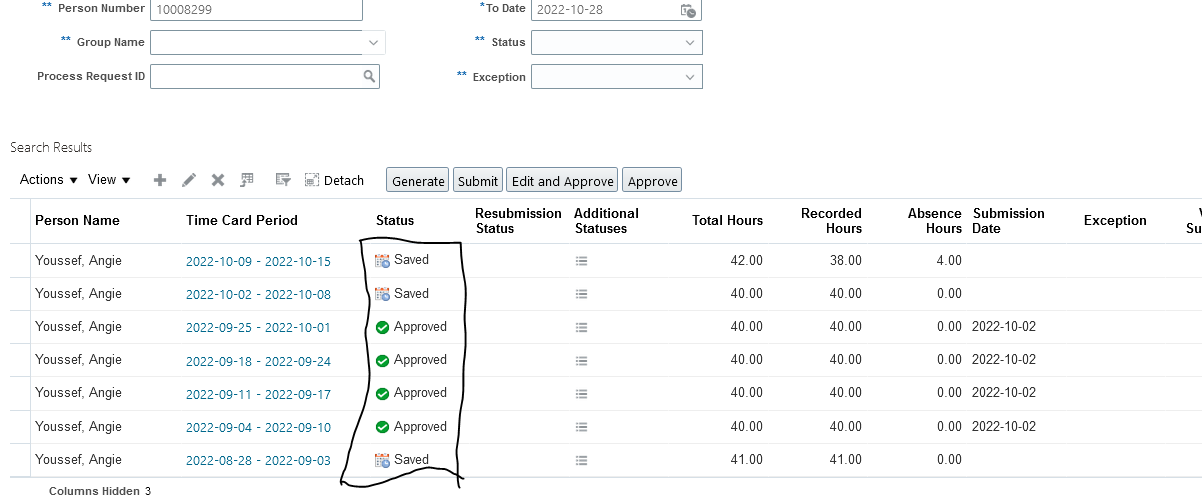Viewport: 1202px width, 501px height.
Task: Open Additional Statuses for 2022-09-25 row
Action: (x=582, y=327)
